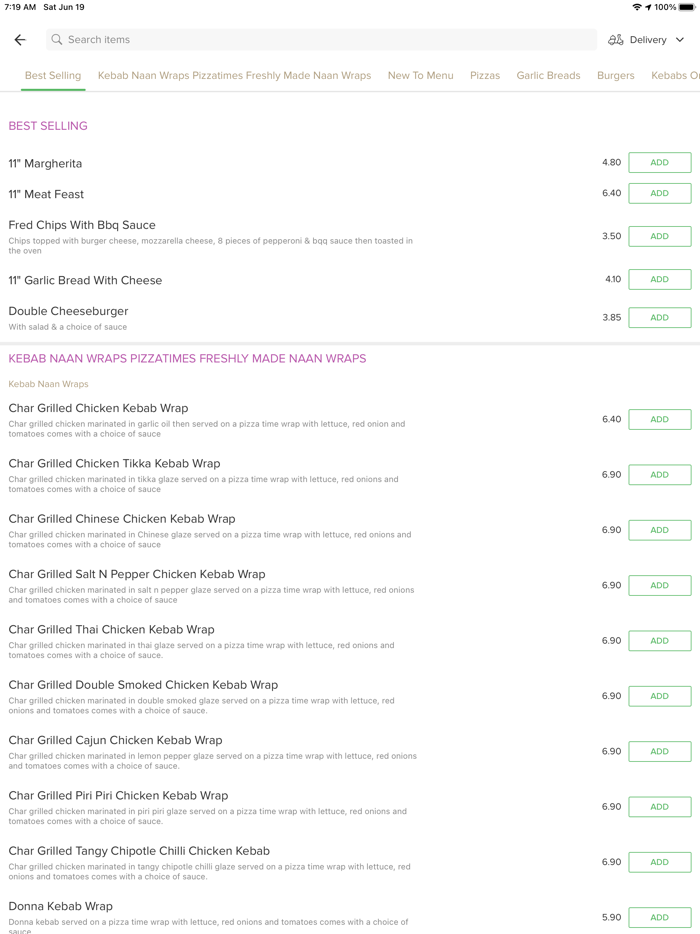Add Char Grilled Cajun Chicken Kebab Wrap
This screenshot has height=934, width=700.
[x=659, y=752]
